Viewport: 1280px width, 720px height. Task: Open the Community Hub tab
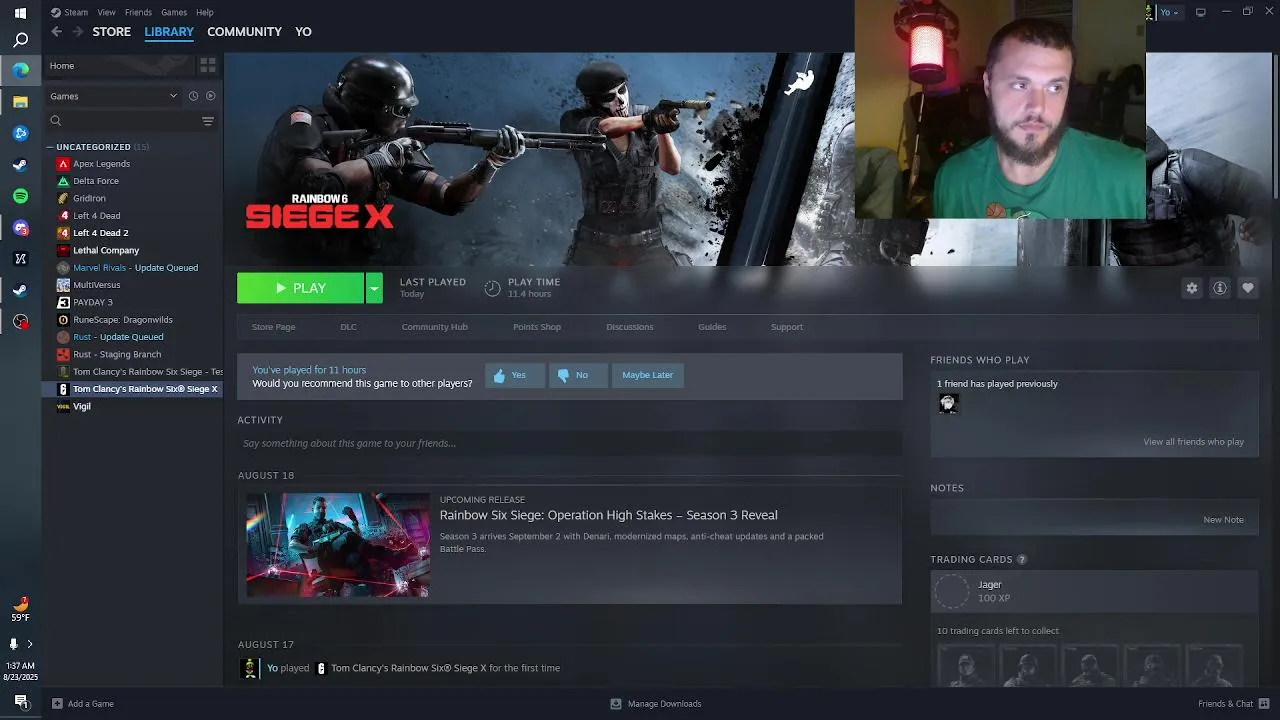[434, 327]
